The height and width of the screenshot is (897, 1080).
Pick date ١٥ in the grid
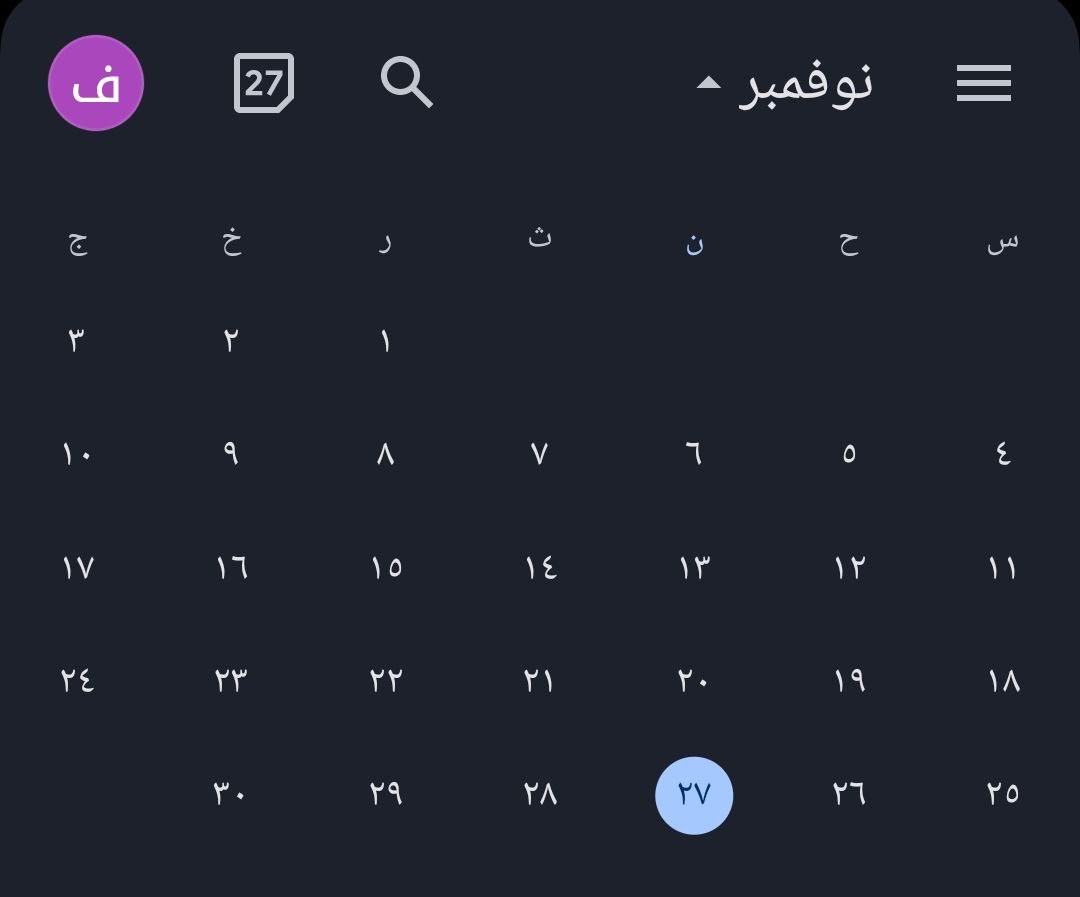coord(385,568)
